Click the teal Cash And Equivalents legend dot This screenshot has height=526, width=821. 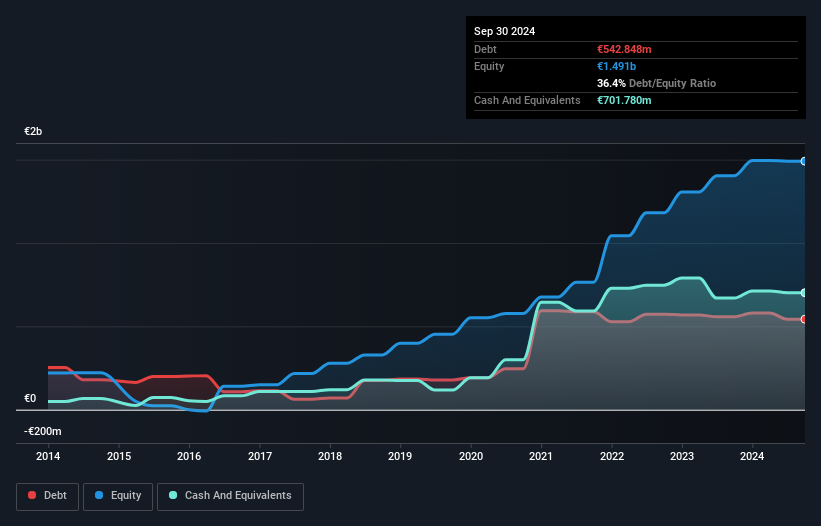click(x=173, y=495)
